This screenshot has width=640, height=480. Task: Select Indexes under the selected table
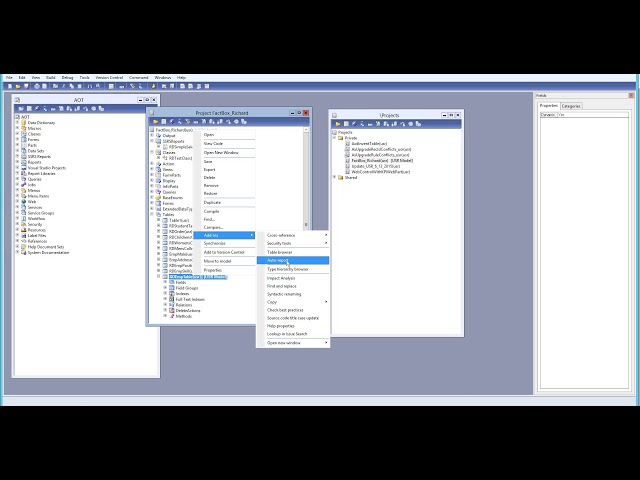point(182,293)
